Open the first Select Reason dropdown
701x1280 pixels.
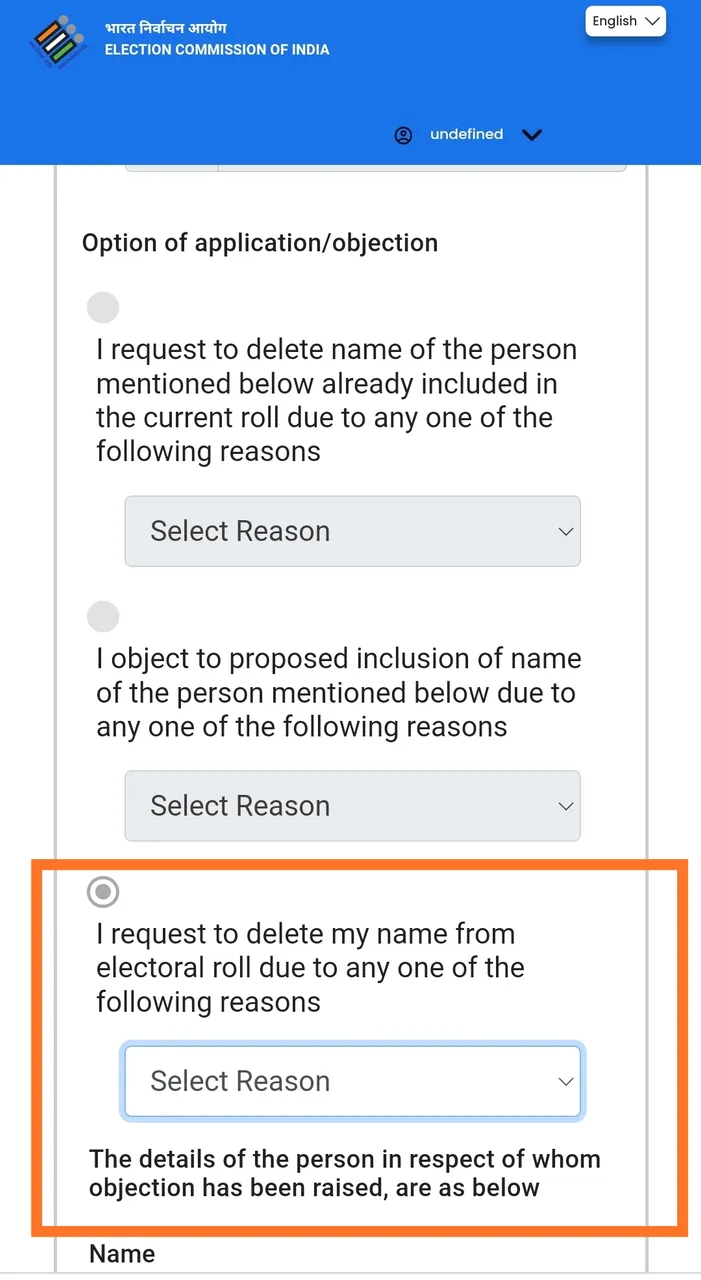(x=352, y=531)
